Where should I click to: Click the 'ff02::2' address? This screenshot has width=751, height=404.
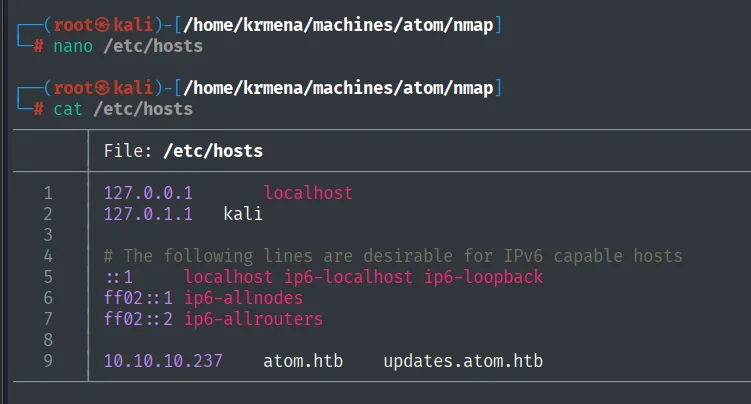pos(138,319)
